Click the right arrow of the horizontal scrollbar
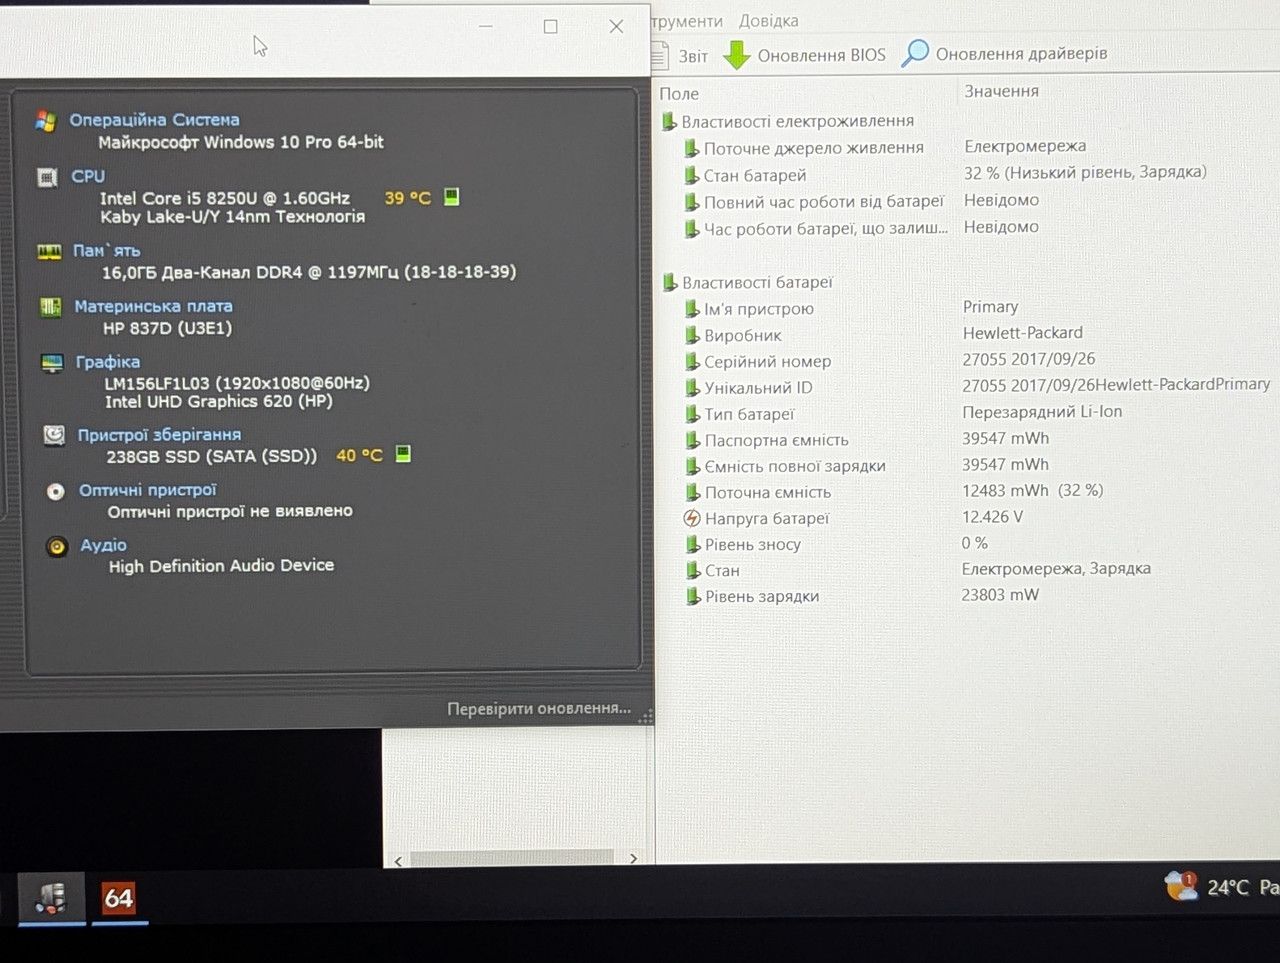The image size is (1280, 963). [633, 859]
